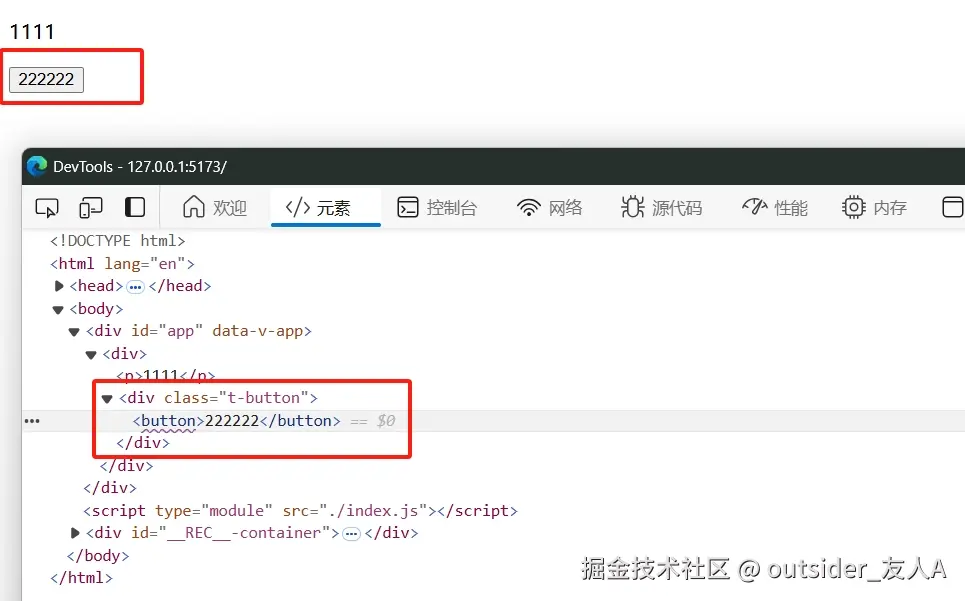
Task: Expand the __REC__-container div node
Action: (x=75, y=533)
